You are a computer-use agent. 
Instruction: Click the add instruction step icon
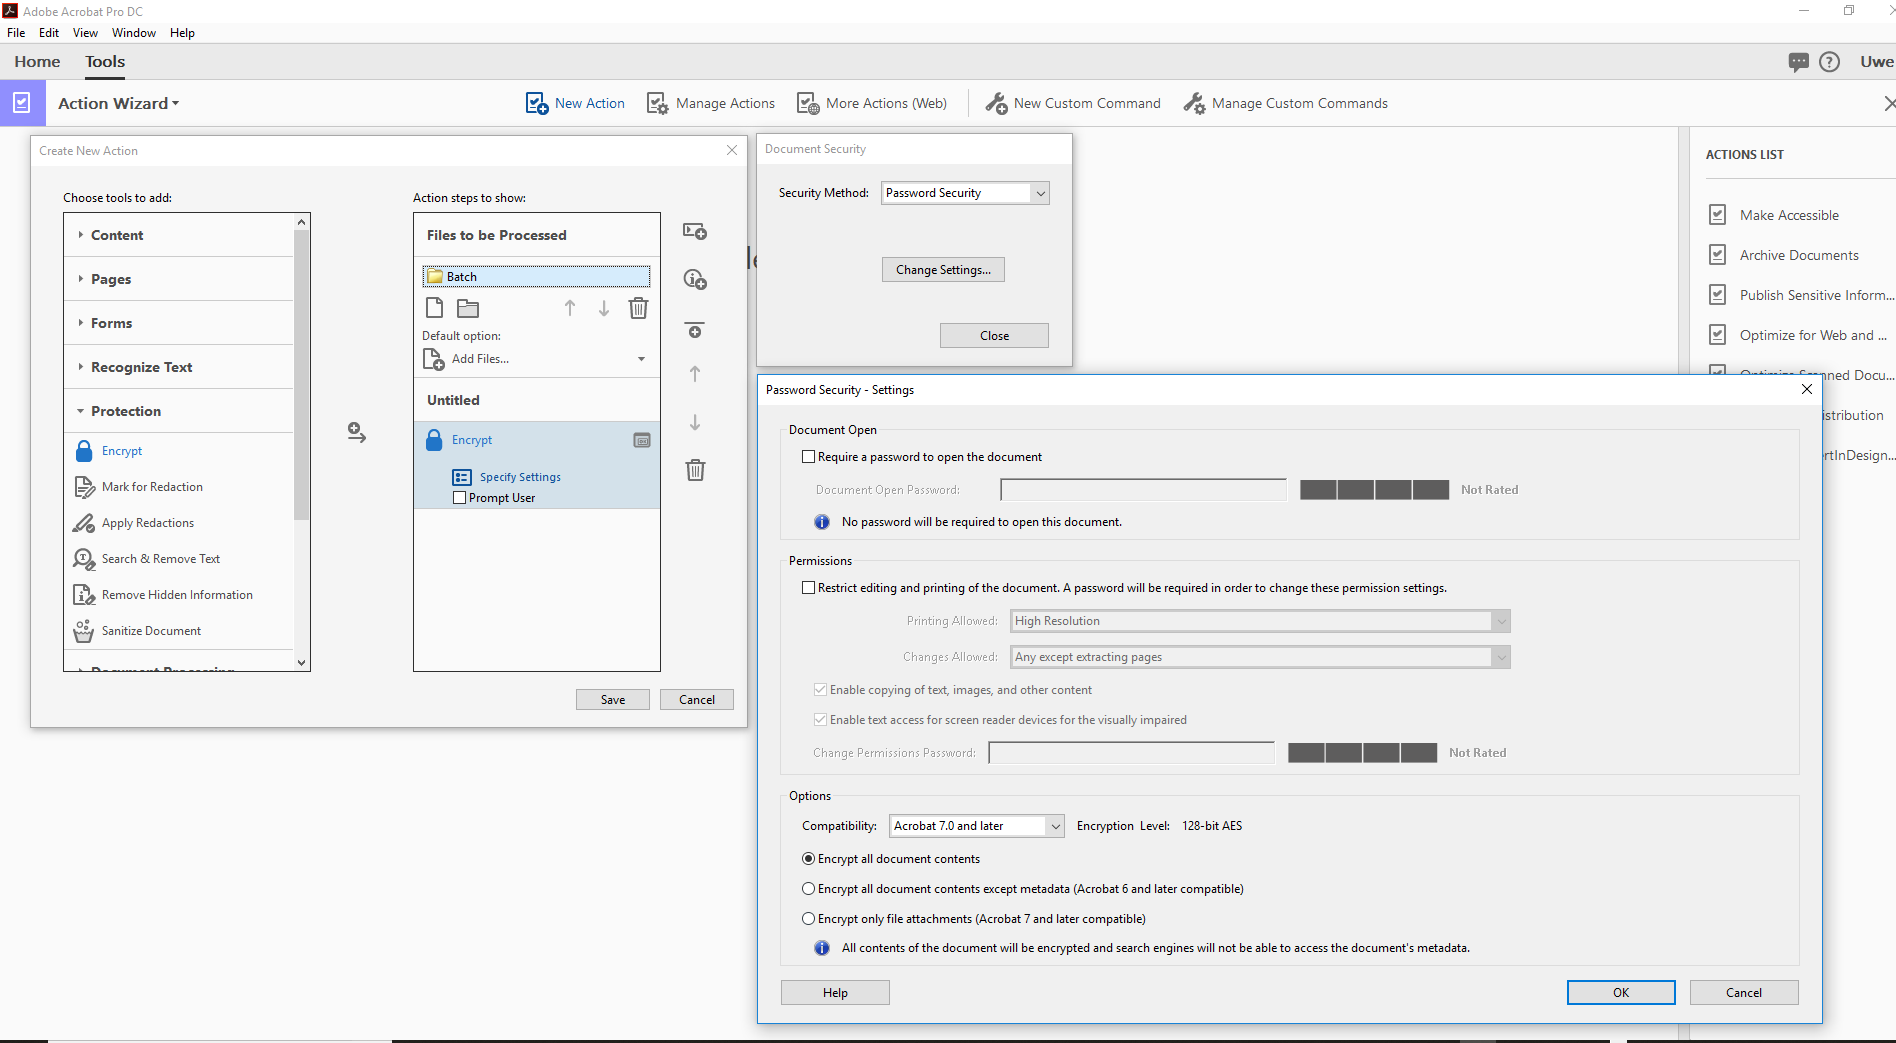(x=695, y=279)
